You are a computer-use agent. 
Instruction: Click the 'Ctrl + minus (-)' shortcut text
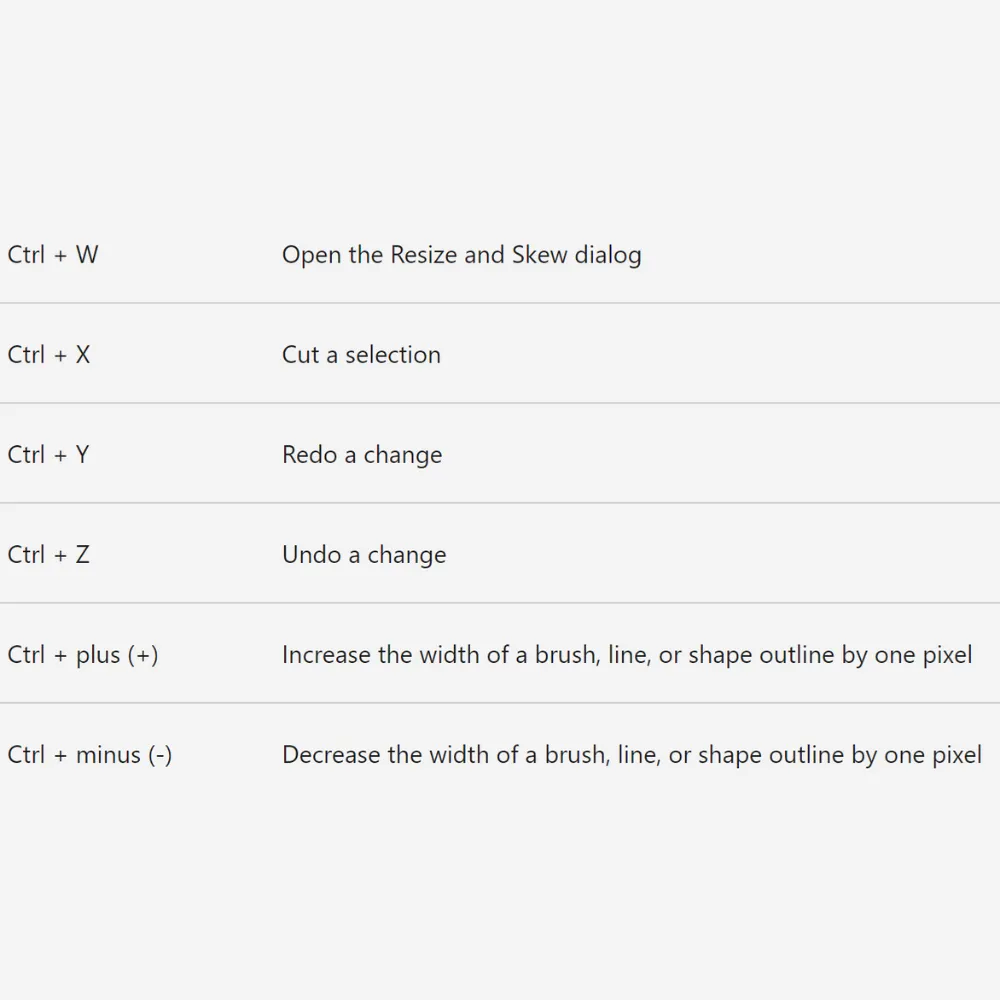tap(90, 755)
